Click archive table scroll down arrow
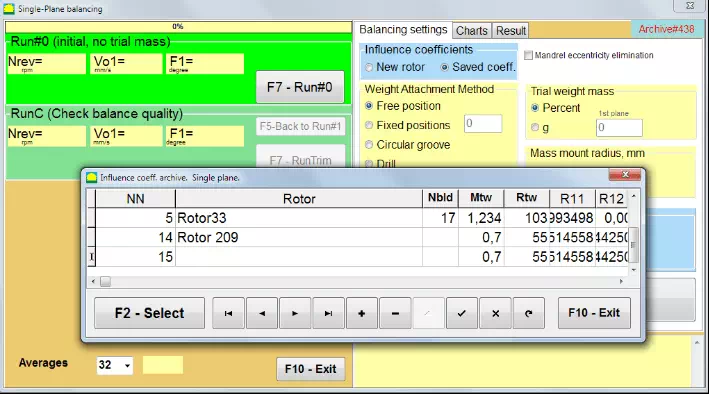Image resolution: width=709 pixels, height=394 pixels. [x=633, y=270]
